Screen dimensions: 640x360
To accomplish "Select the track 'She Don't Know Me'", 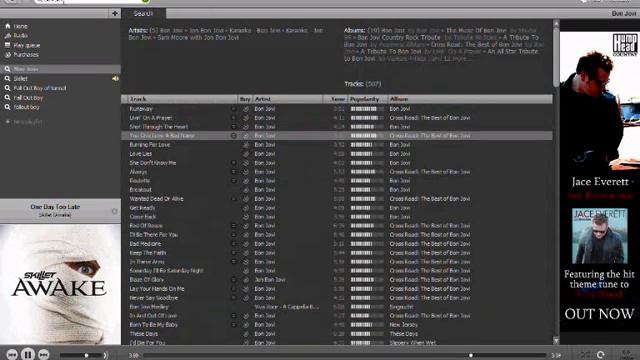I will [153, 163].
